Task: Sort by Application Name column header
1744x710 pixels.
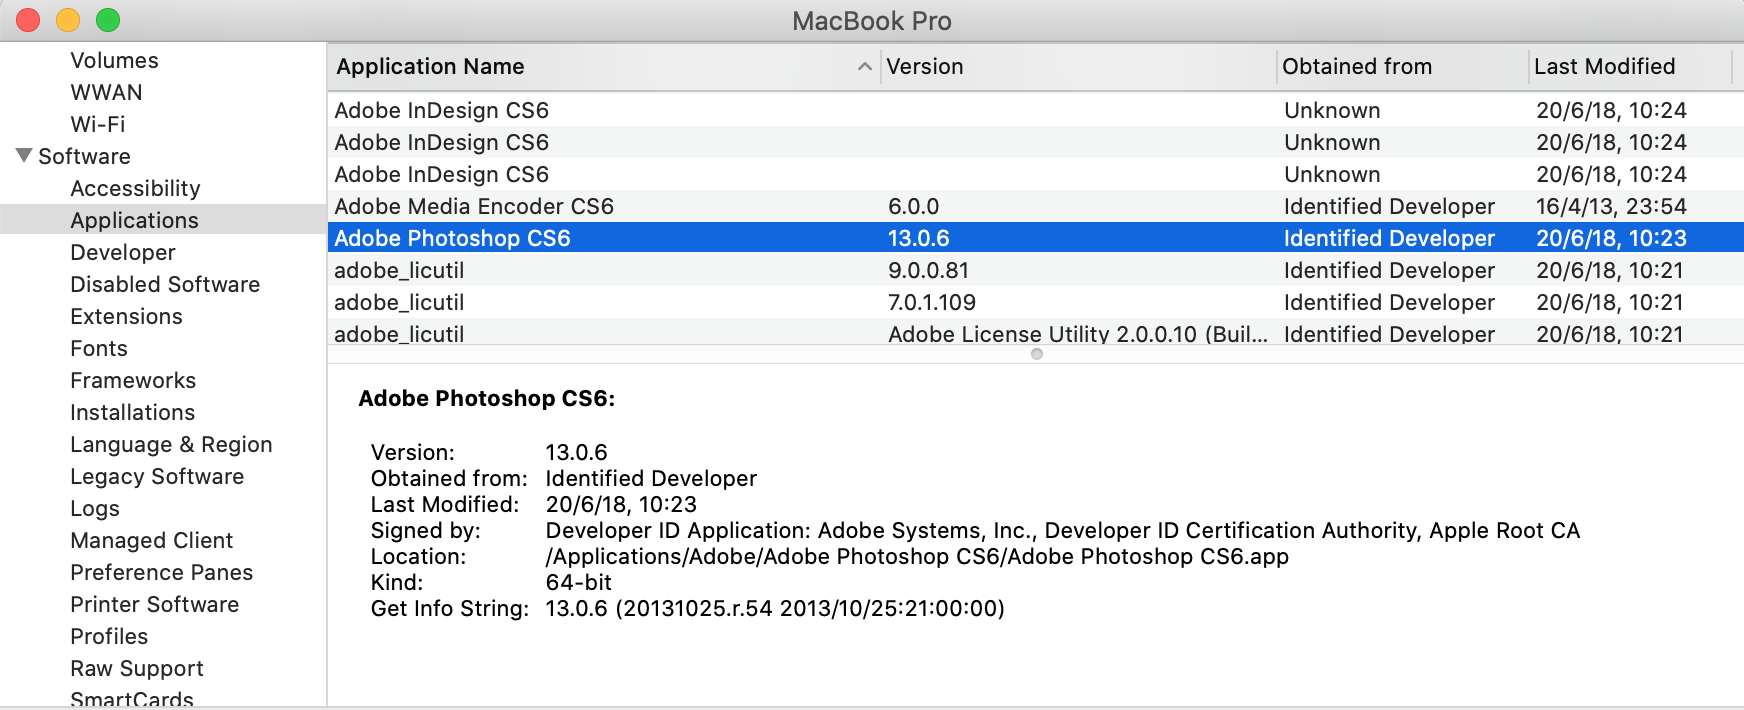Action: coord(430,67)
